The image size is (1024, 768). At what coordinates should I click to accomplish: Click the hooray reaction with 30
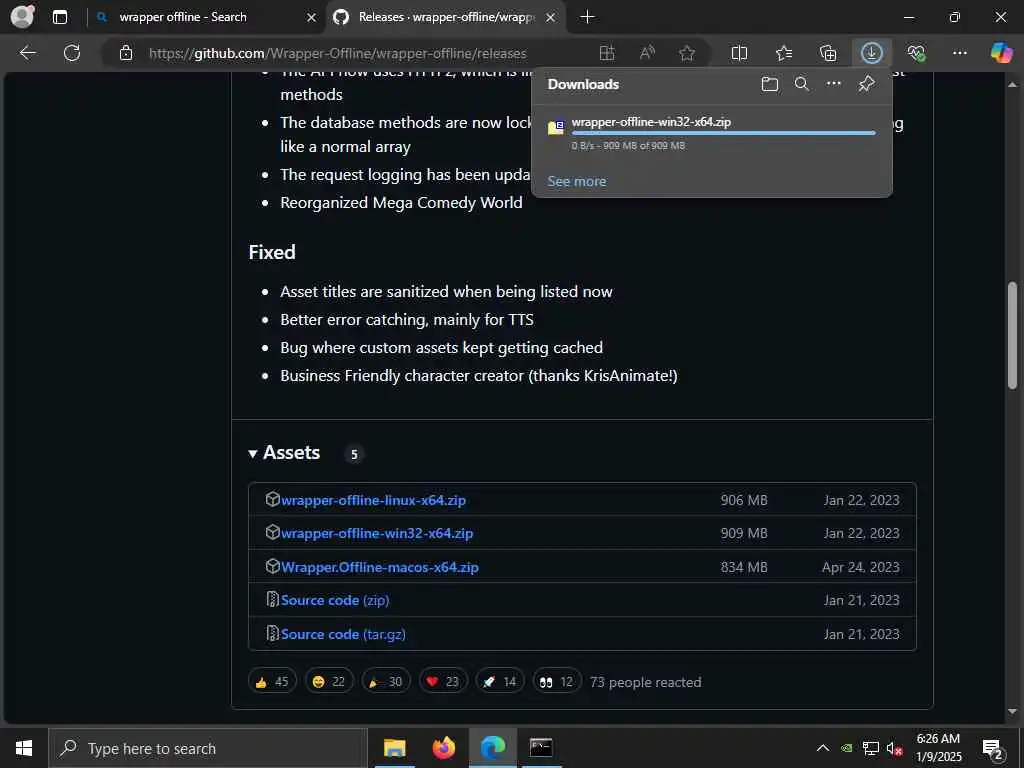pyautogui.click(x=386, y=681)
